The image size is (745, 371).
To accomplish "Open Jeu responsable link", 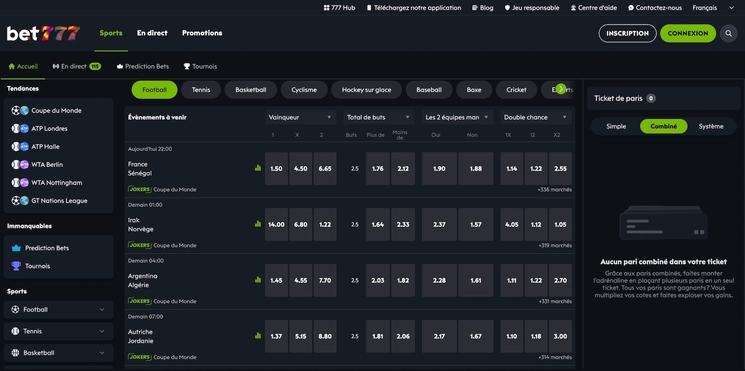I will (x=532, y=8).
